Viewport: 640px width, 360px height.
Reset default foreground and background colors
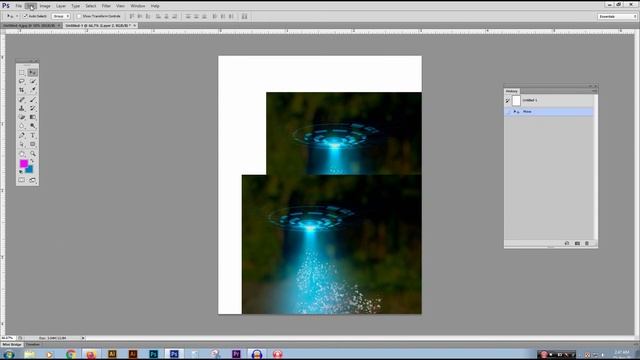click(21, 172)
